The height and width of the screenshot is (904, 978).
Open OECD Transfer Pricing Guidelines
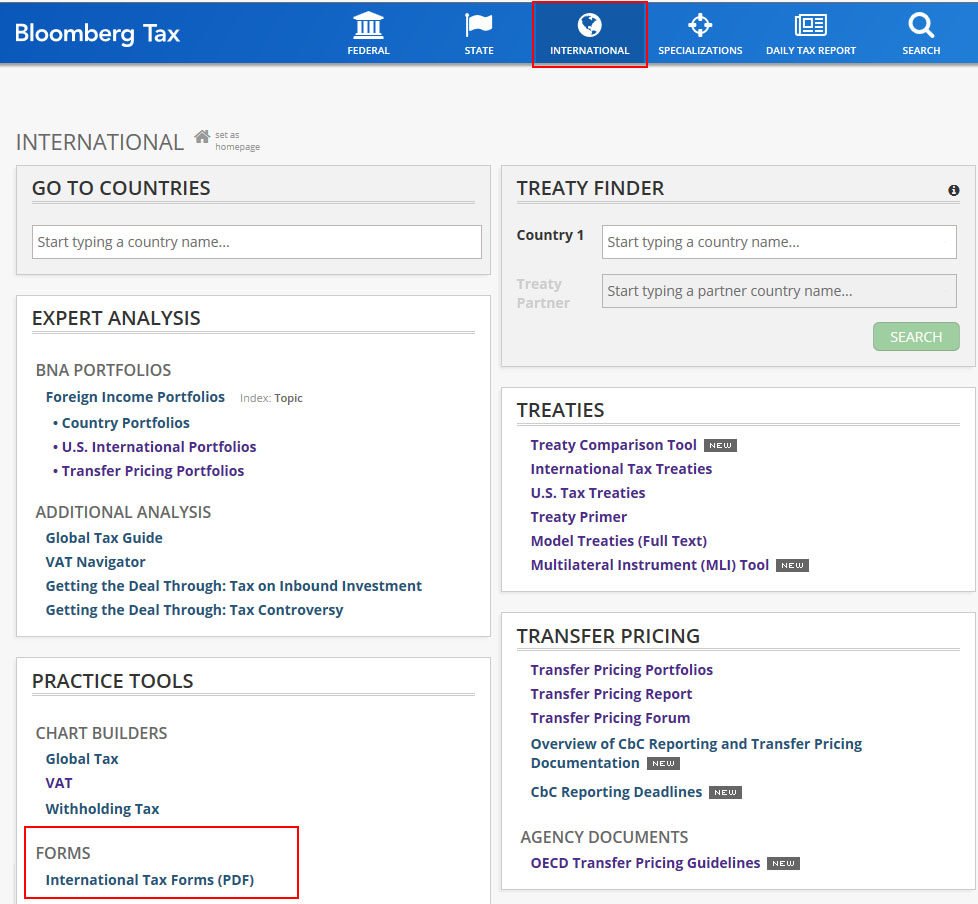tap(645, 863)
